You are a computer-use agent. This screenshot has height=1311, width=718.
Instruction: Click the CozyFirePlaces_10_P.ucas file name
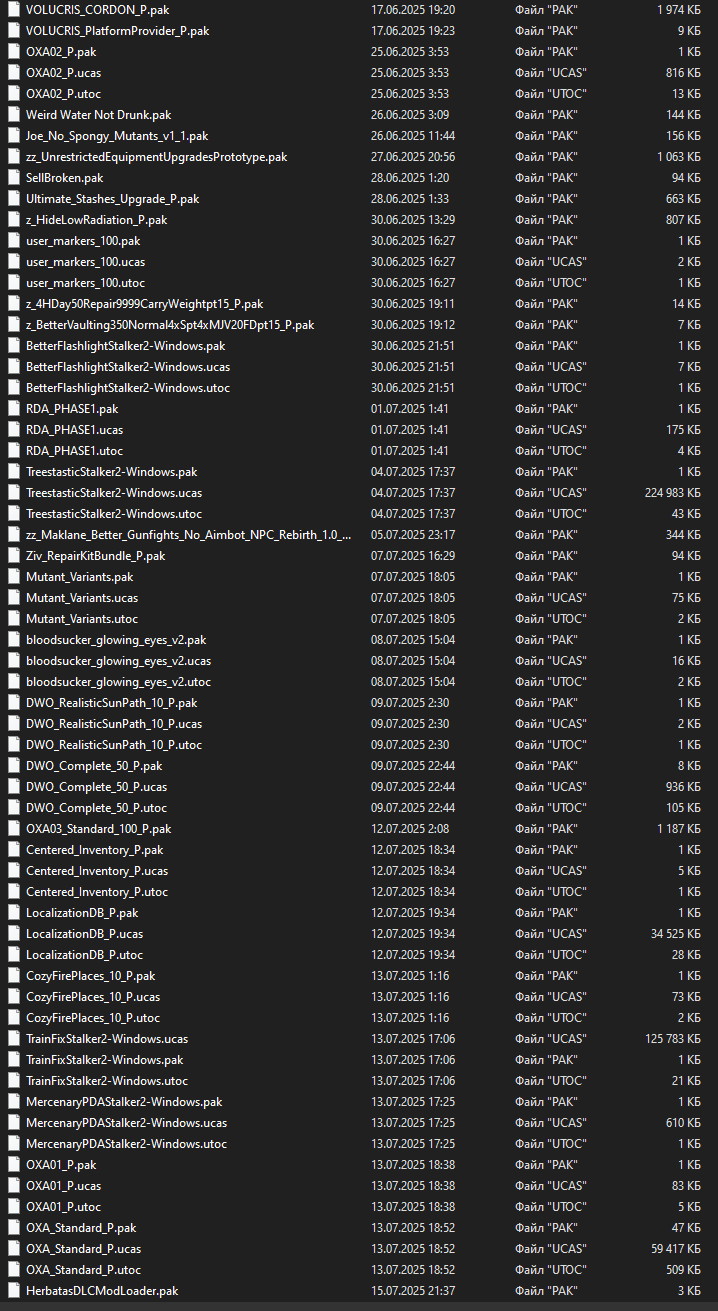93,997
